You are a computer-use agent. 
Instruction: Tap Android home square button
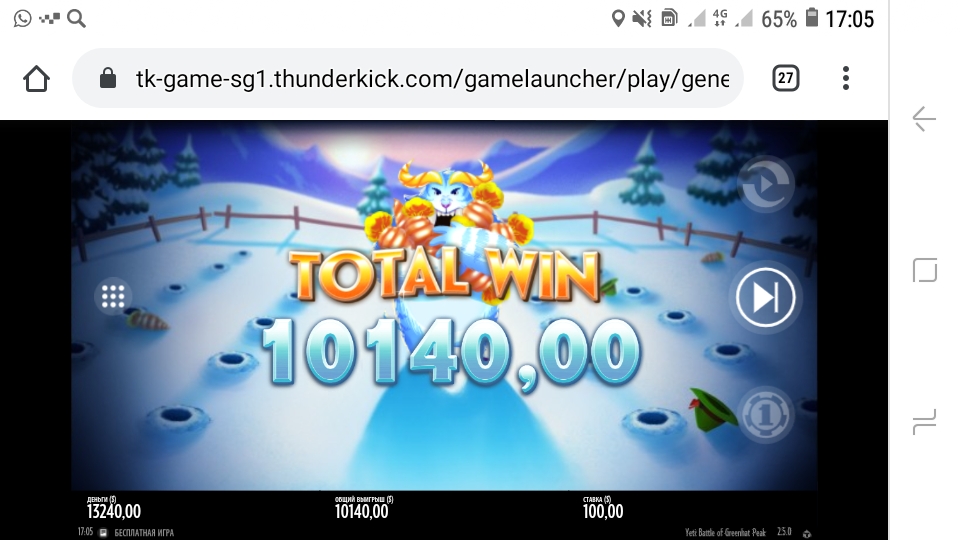pyautogui.click(x=924, y=270)
